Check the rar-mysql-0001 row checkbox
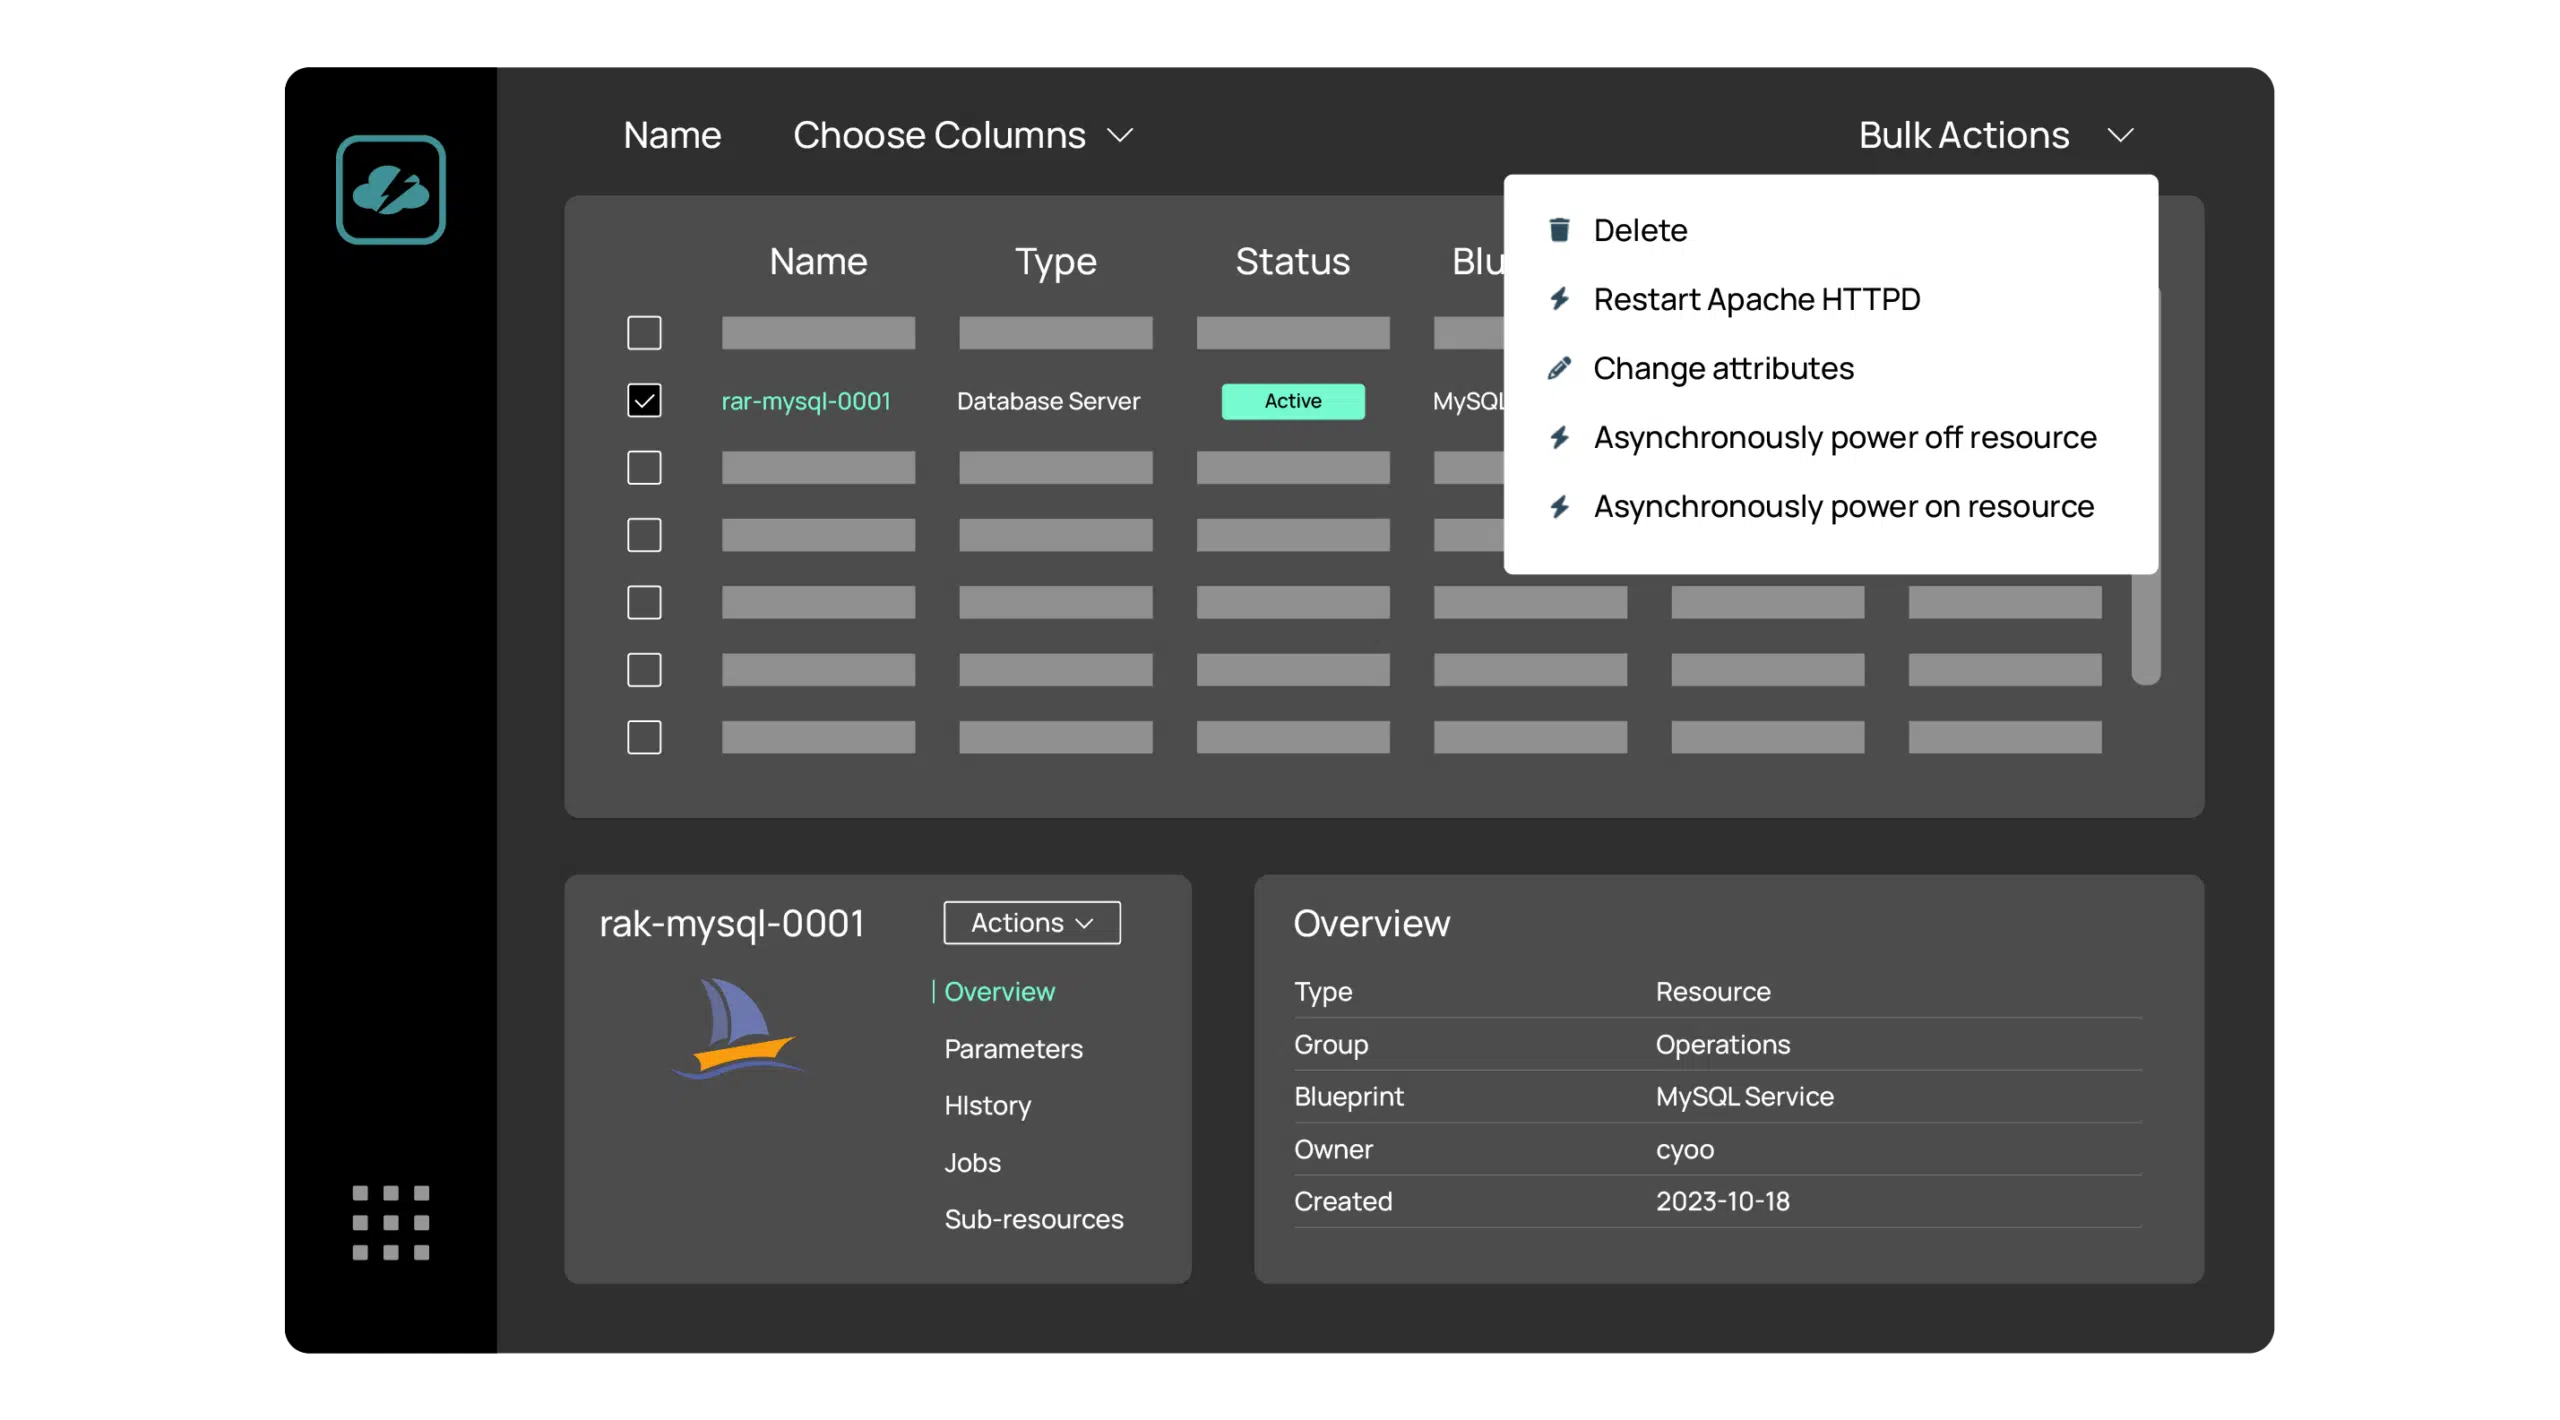Viewport: 2560px width, 1420px height. pos(643,399)
